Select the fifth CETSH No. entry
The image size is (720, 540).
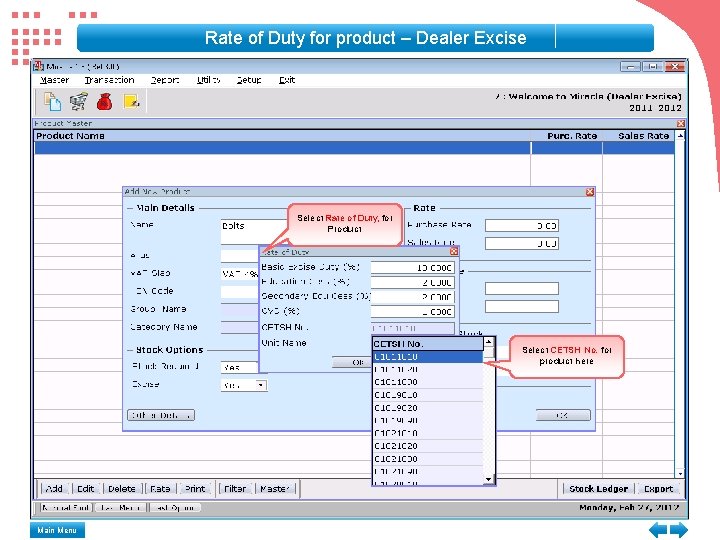pyautogui.click(x=428, y=408)
